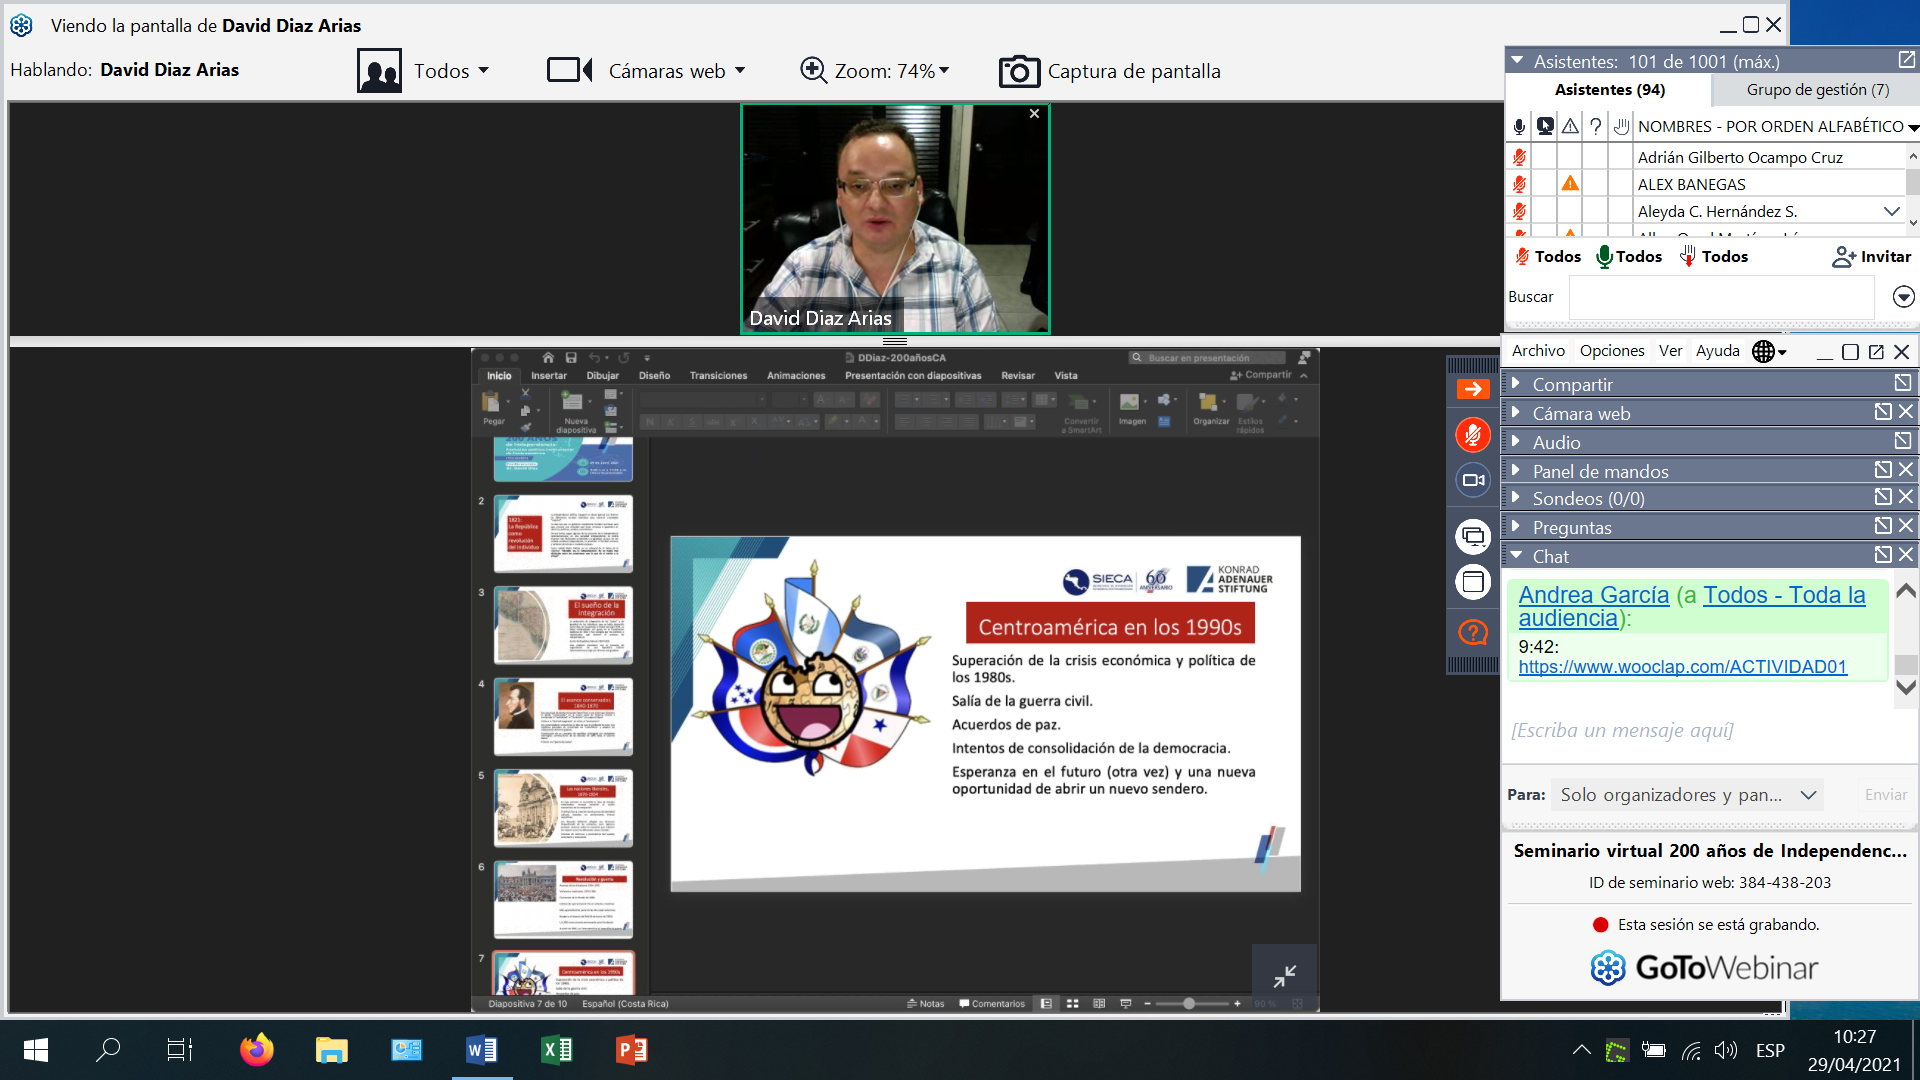Mute all attendees with Todos mute icon
The width and height of the screenshot is (1920, 1080).
click(x=1547, y=257)
